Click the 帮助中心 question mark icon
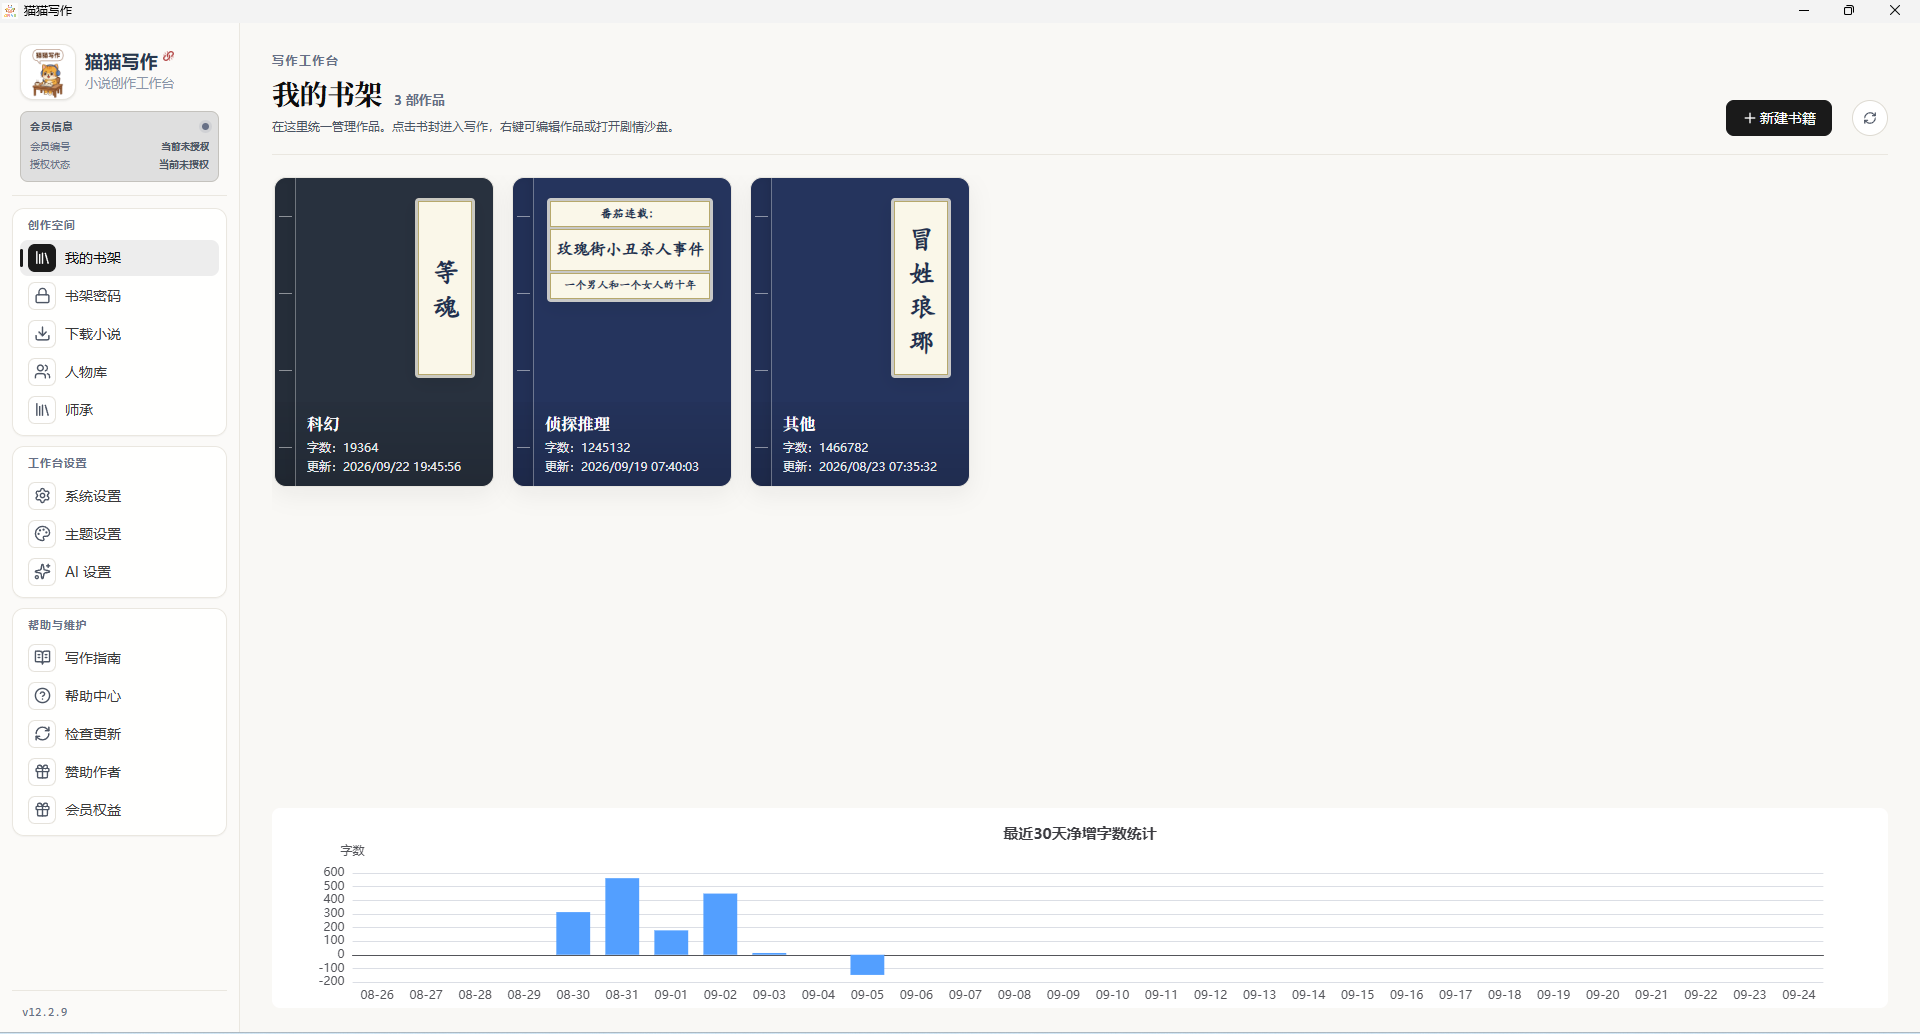Viewport: 1920px width, 1034px height. pyautogui.click(x=42, y=696)
